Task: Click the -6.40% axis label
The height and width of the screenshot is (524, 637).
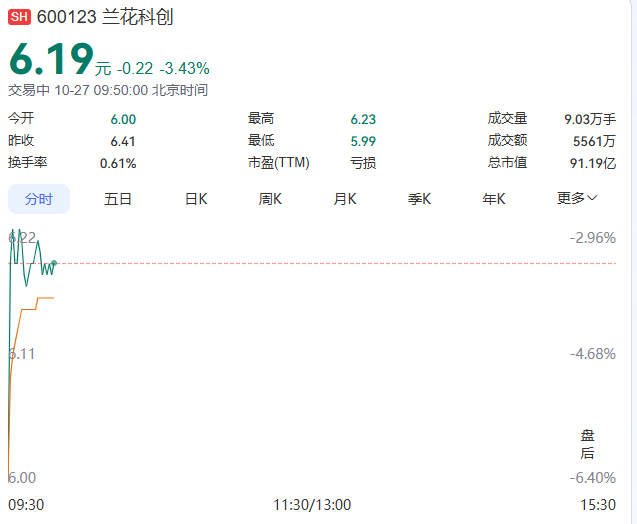Action: [x=593, y=478]
